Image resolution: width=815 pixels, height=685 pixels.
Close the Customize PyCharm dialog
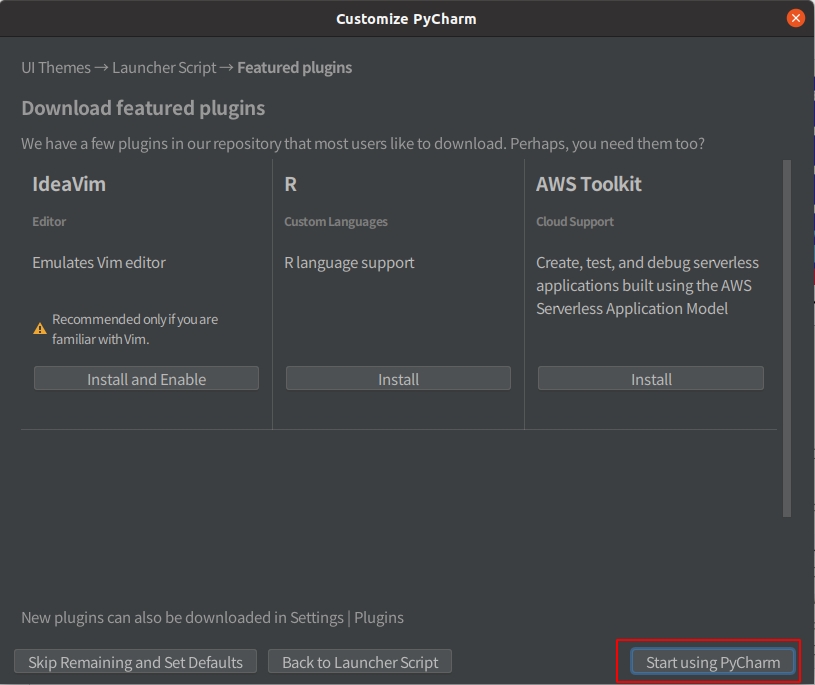pyautogui.click(x=795, y=18)
